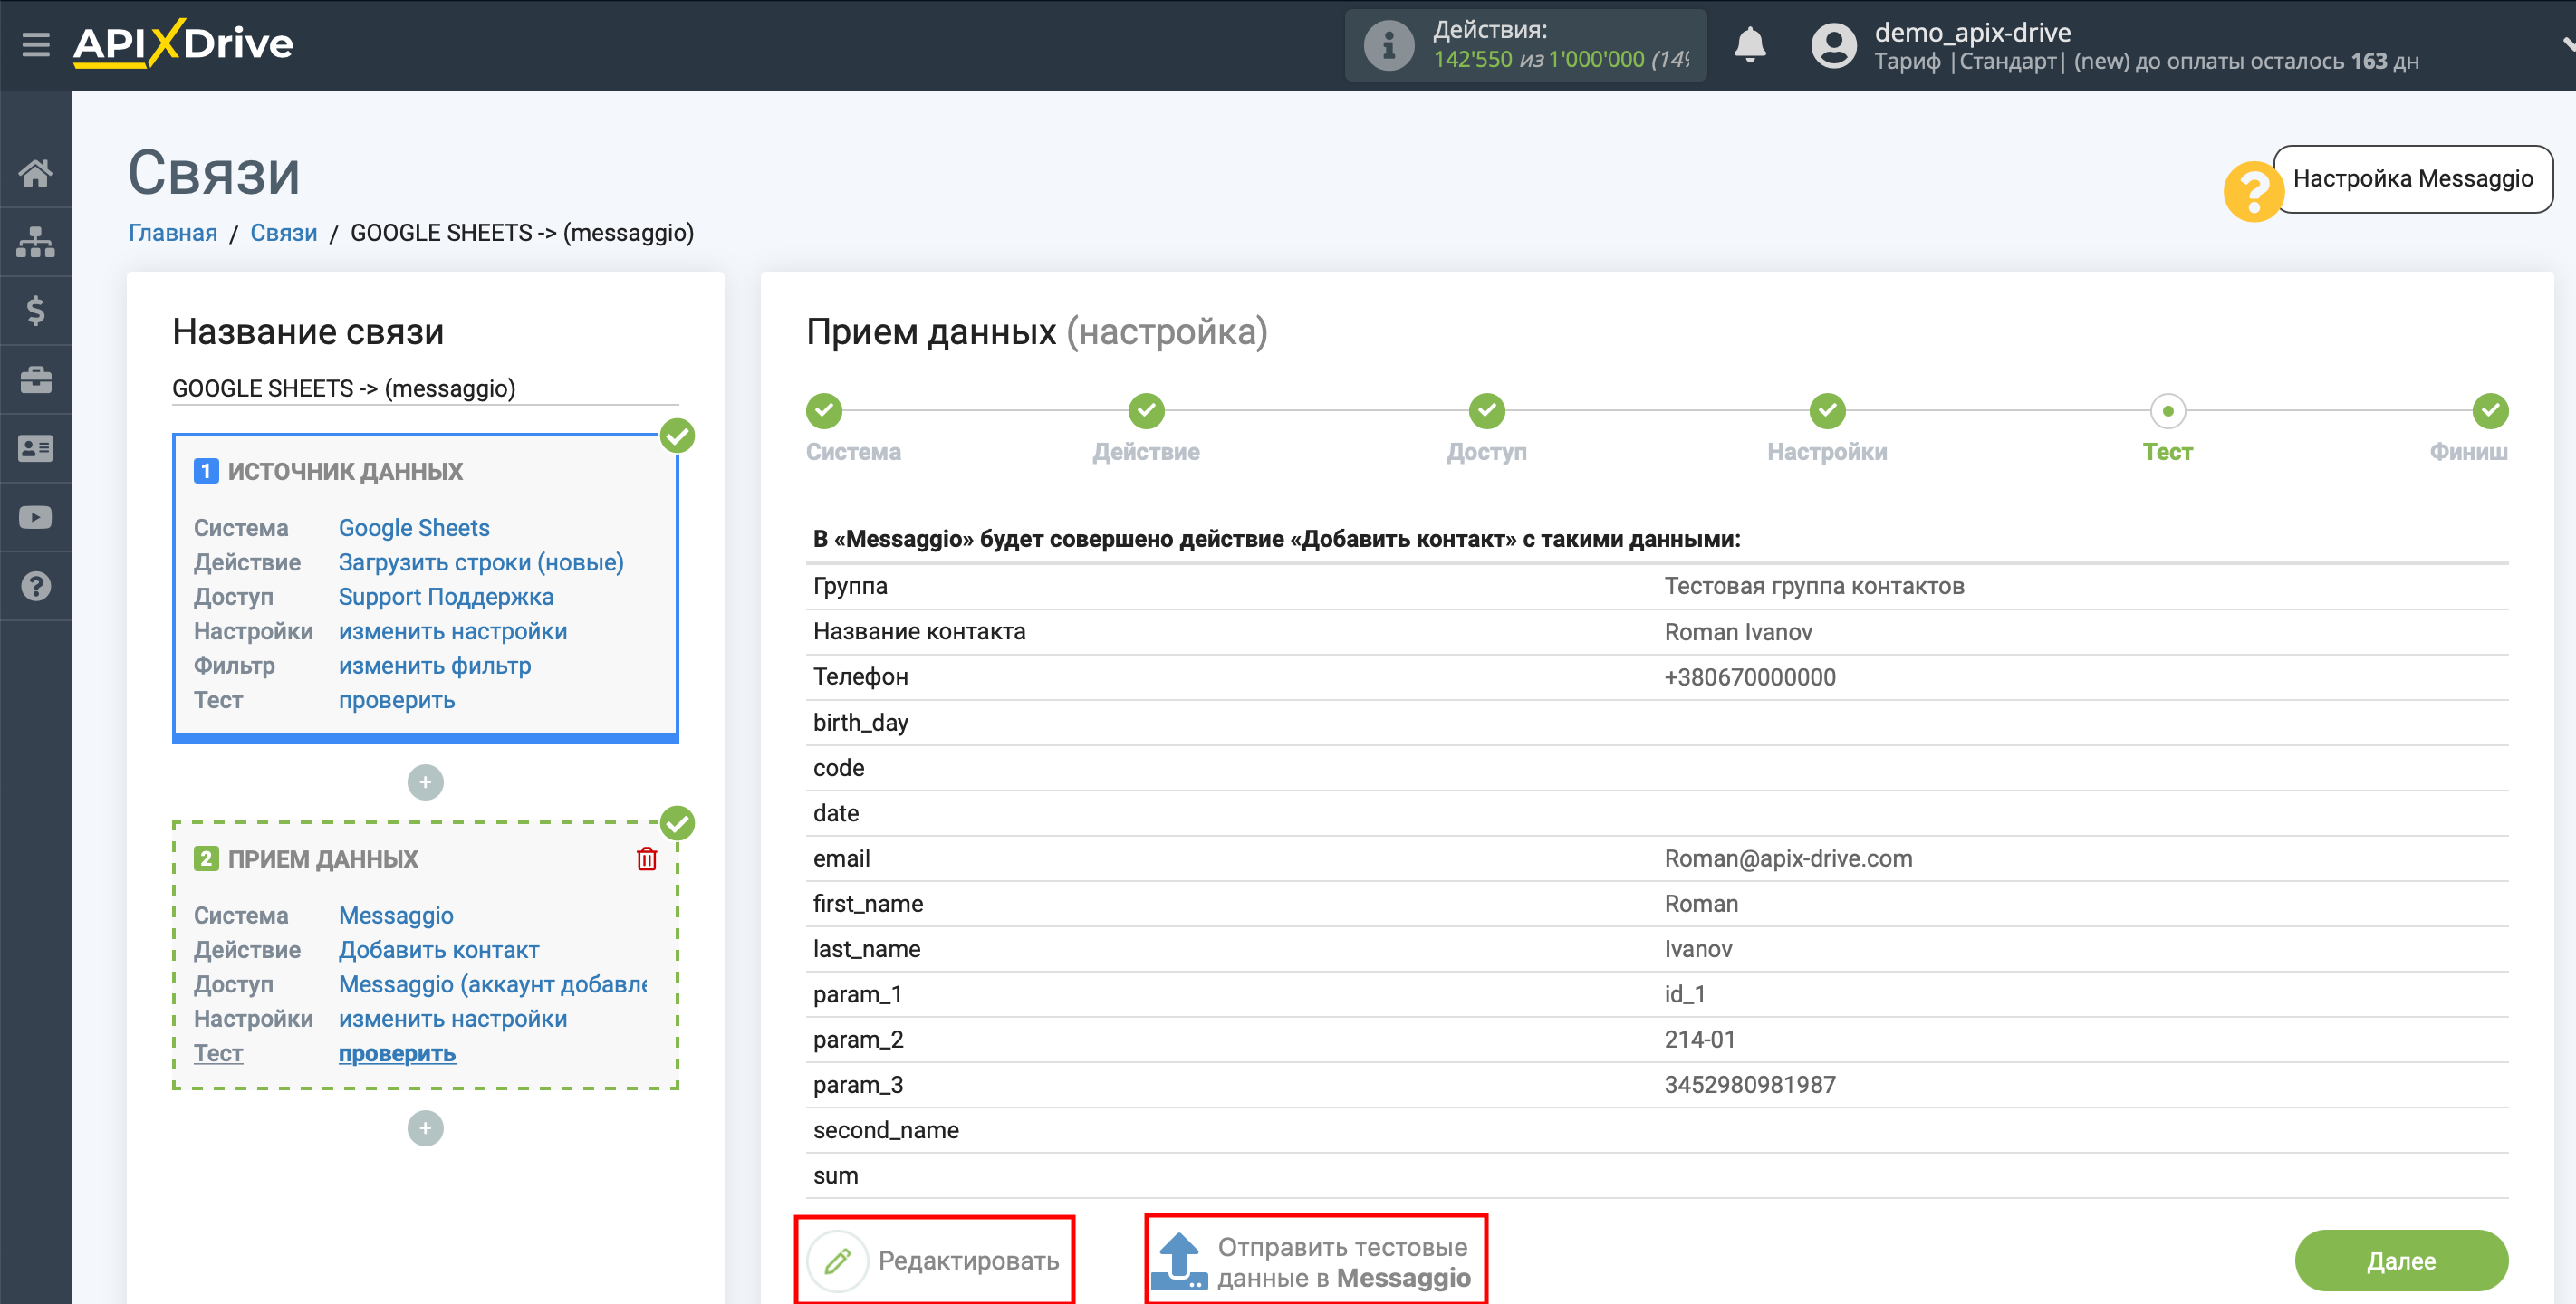Screen dimensions: 2576x1304
Task: Click 3452980981987 param_3 value
Action: point(1750,1085)
